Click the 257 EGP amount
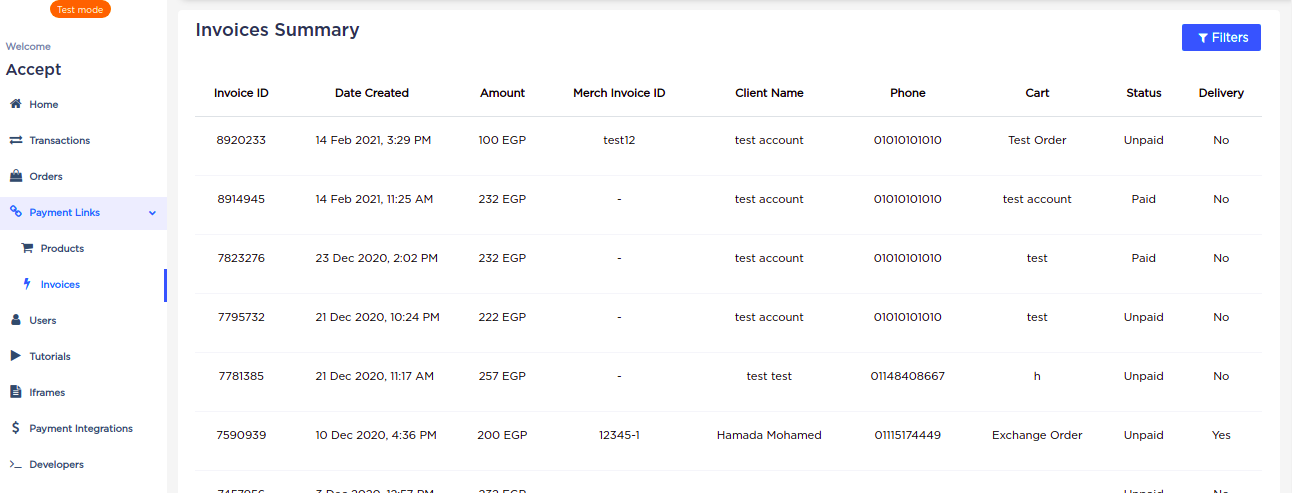 tap(502, 376)
